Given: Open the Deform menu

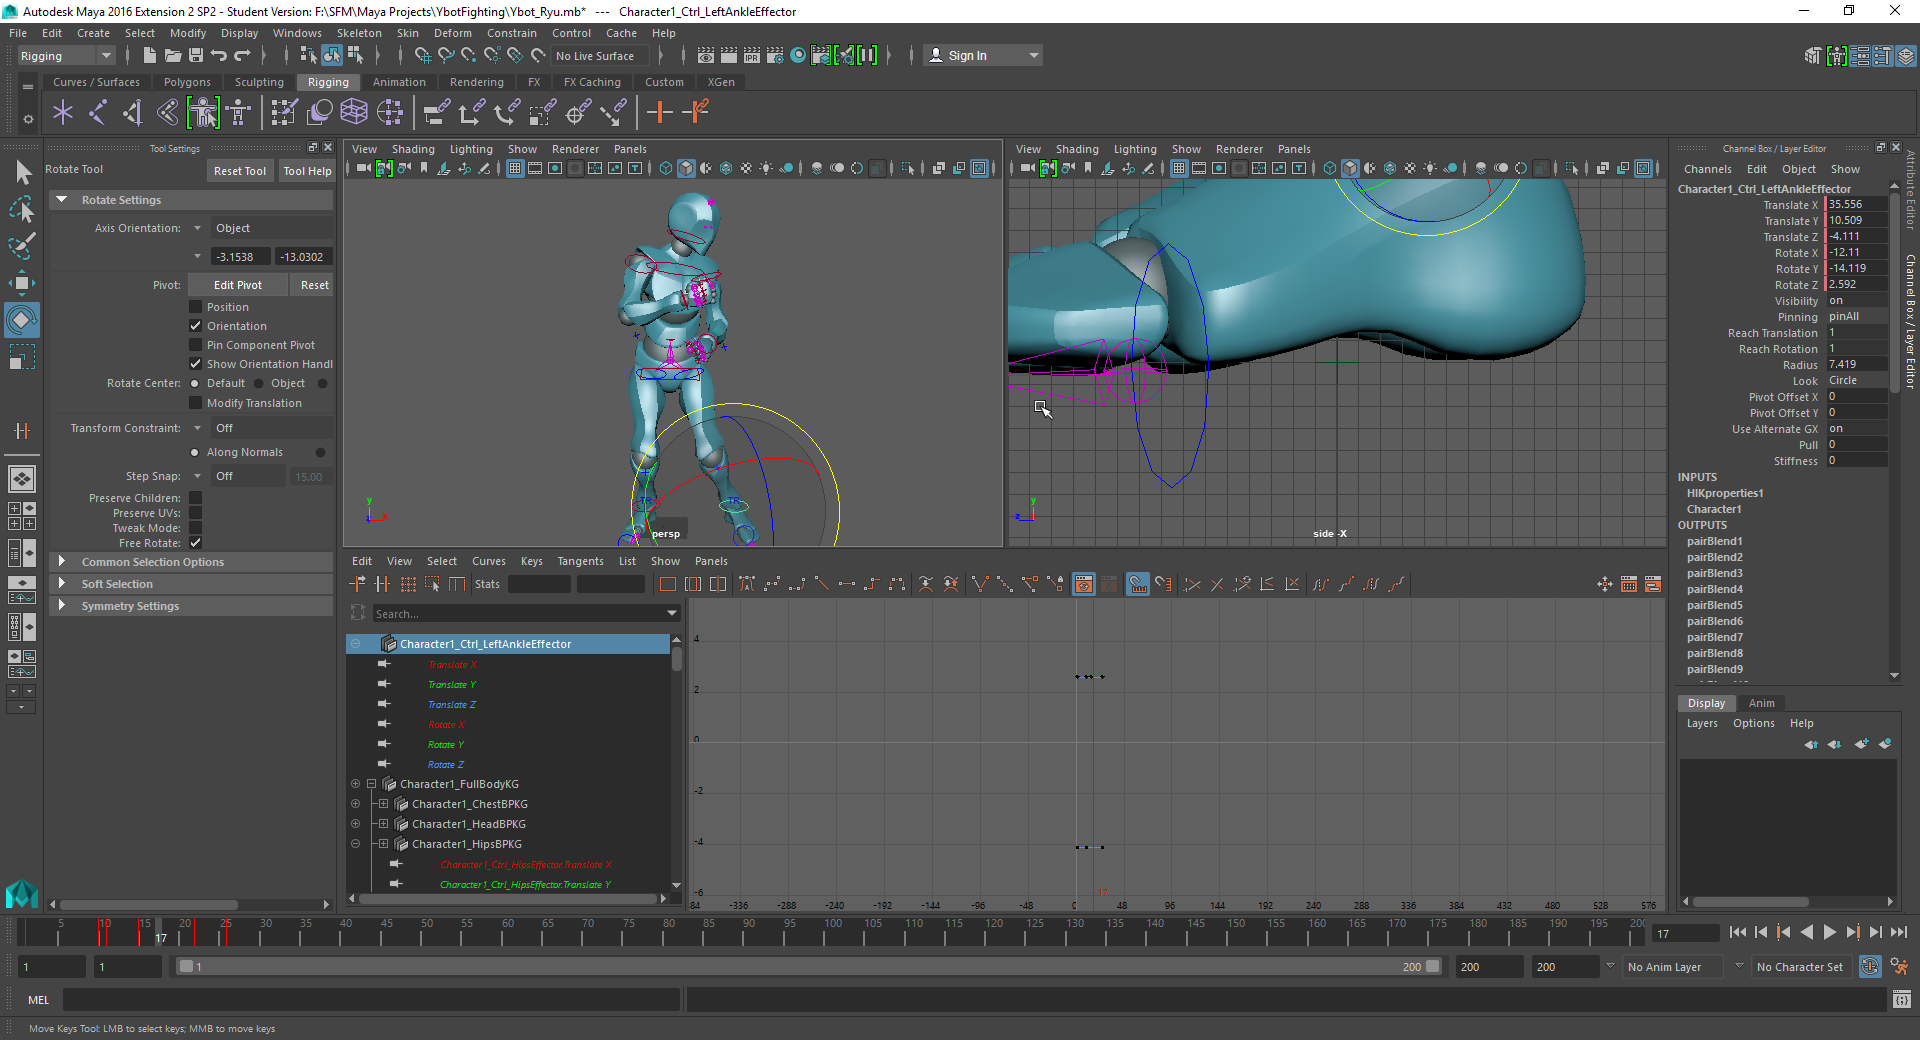Looking at the screenshot, I should pyautogui.click(x=452, y=33).
